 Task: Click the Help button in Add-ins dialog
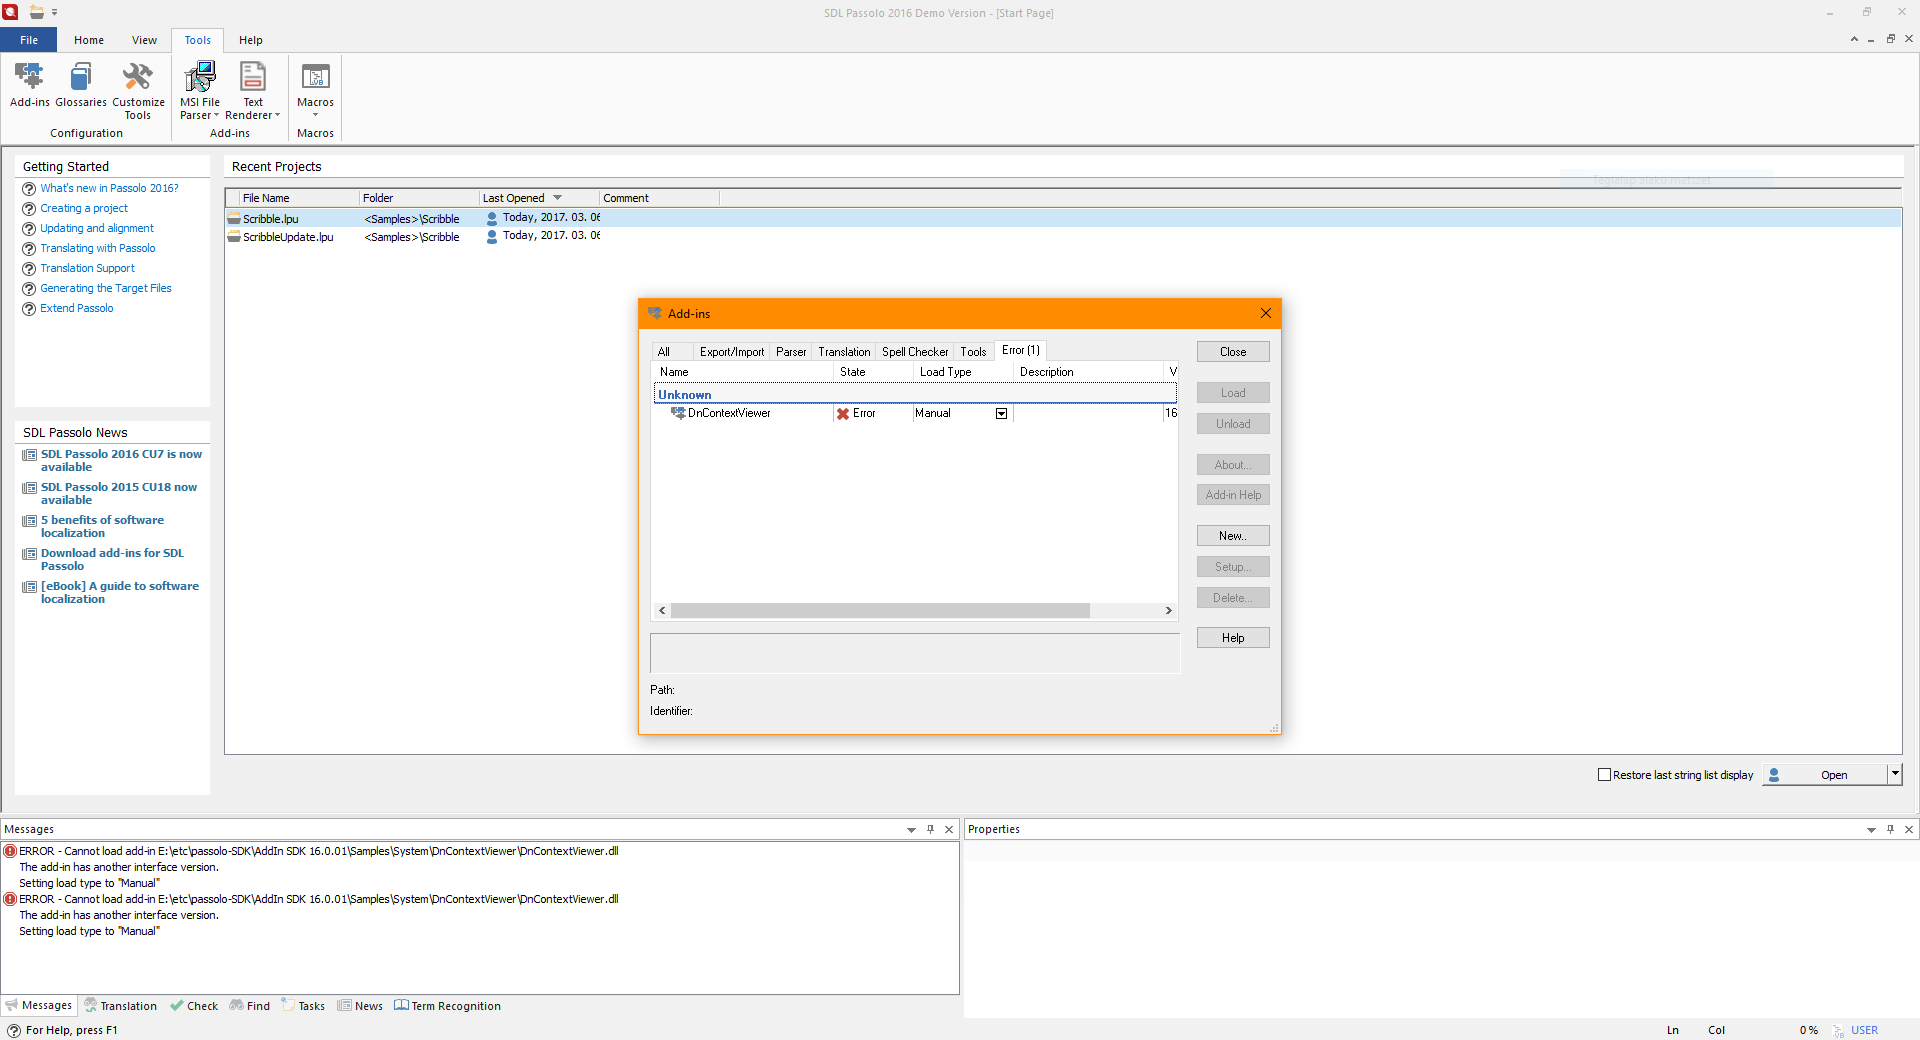pos(1233,638)
